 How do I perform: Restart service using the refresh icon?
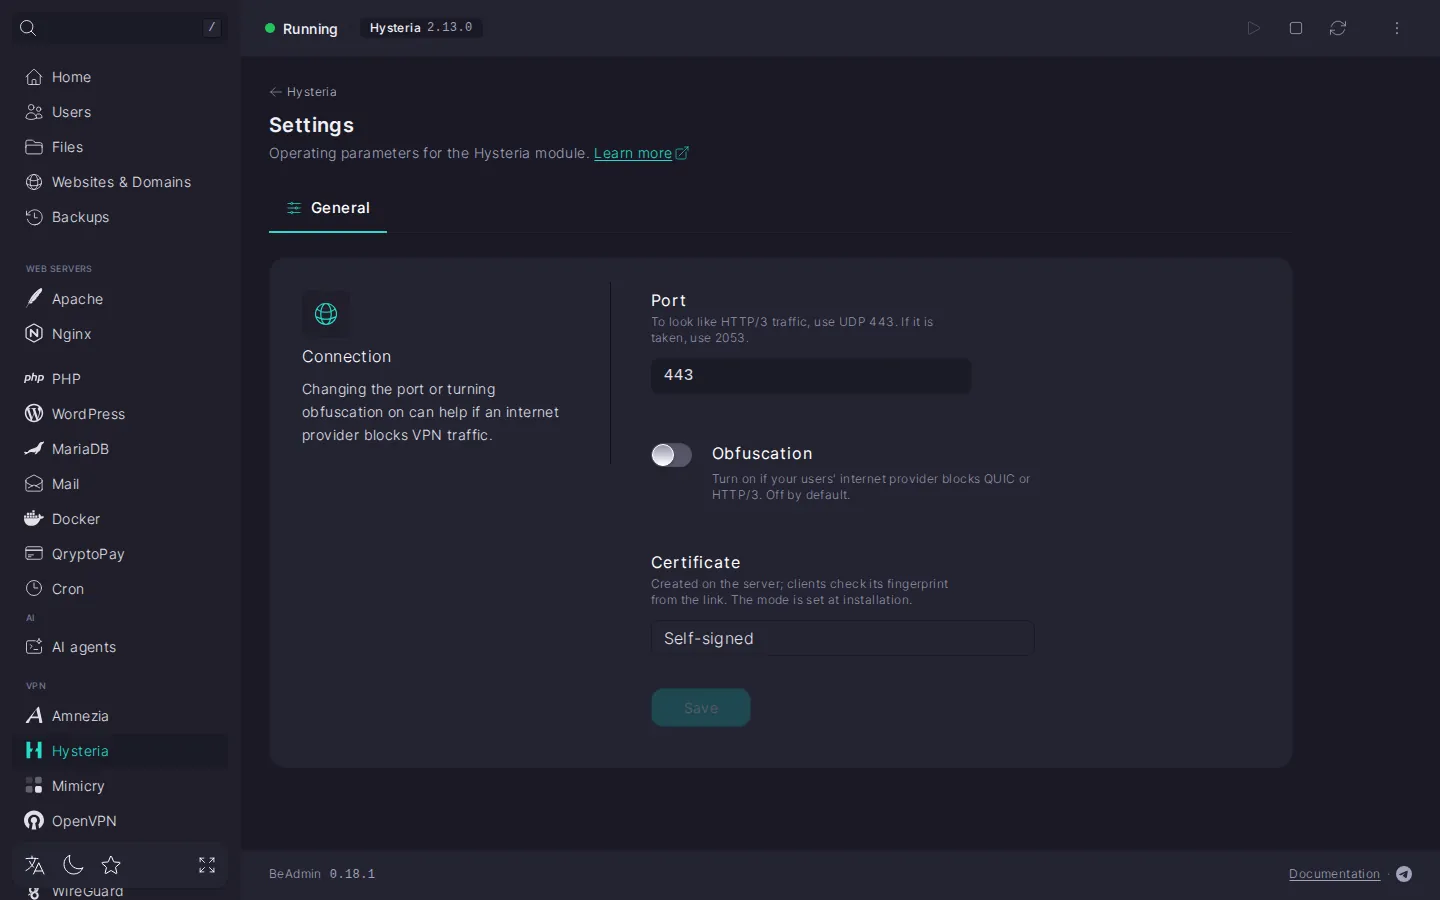[x=1338, y=28]
